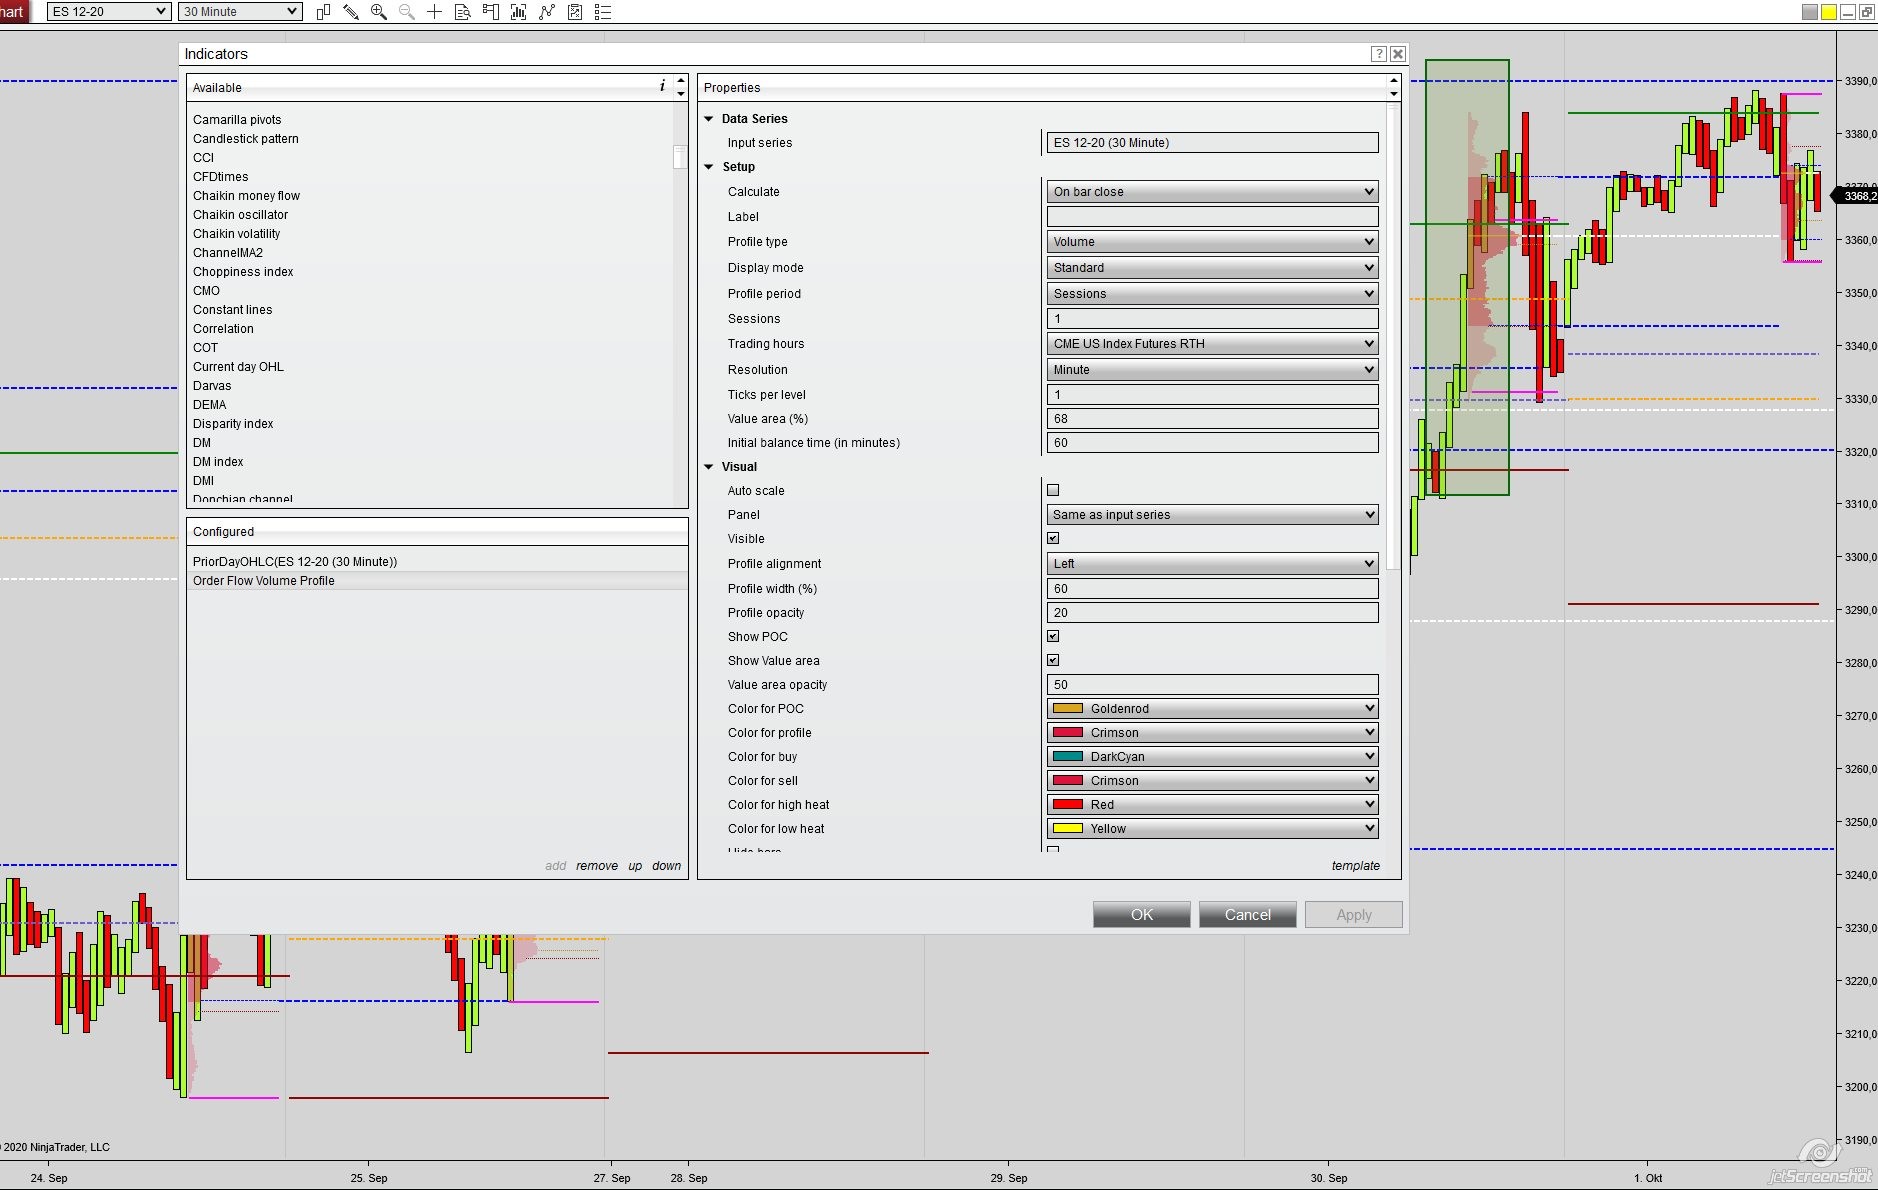Select Order Flow Volume Profile in Configured list
The height and width of the screenshot is (1190, 1878).
(264, 581)
